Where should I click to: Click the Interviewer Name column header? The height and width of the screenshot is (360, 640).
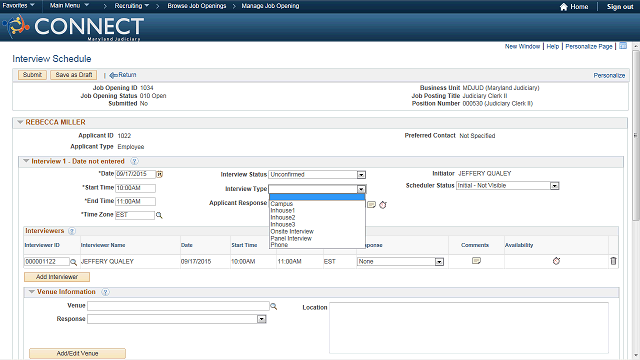(103, 245)
